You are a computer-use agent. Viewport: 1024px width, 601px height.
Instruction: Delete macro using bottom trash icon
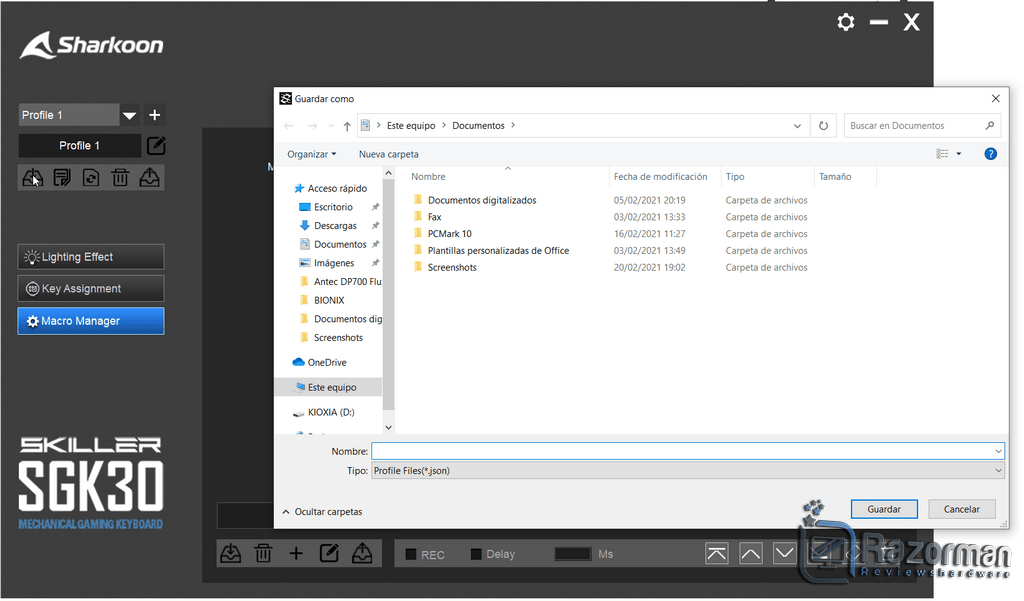[x=263, y=554]
